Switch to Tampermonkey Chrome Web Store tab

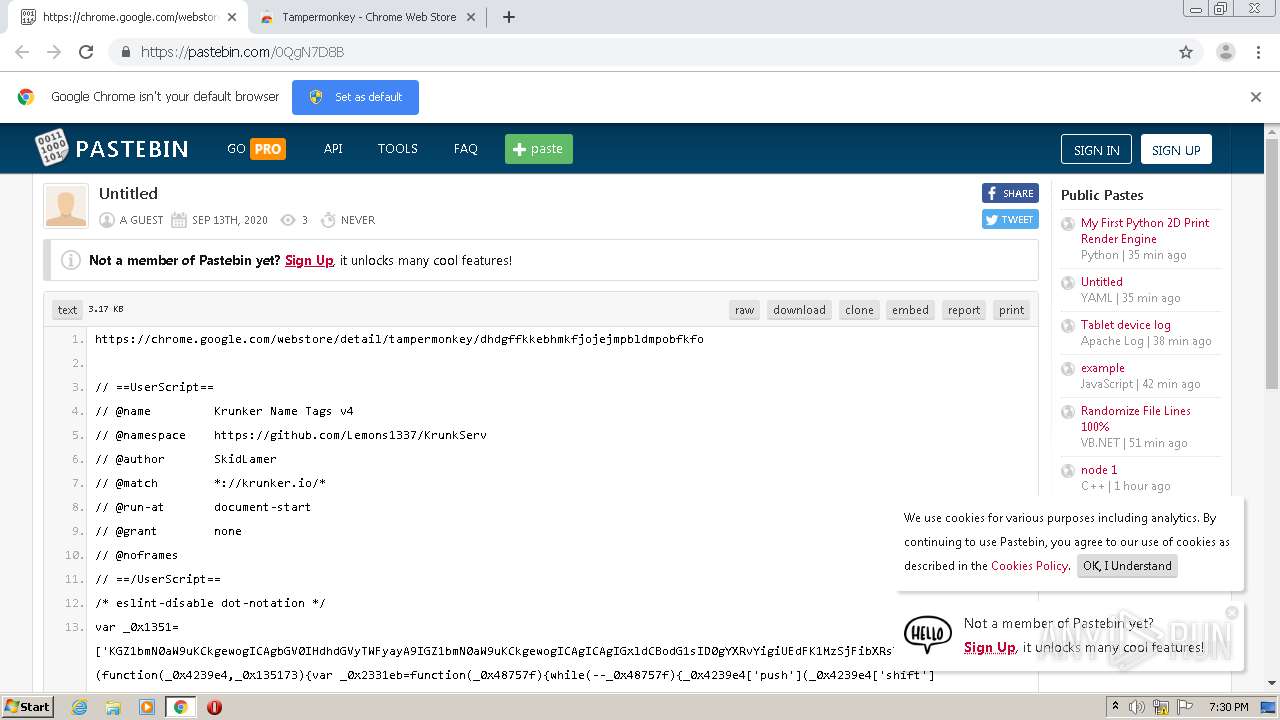(x=368, y=17)
